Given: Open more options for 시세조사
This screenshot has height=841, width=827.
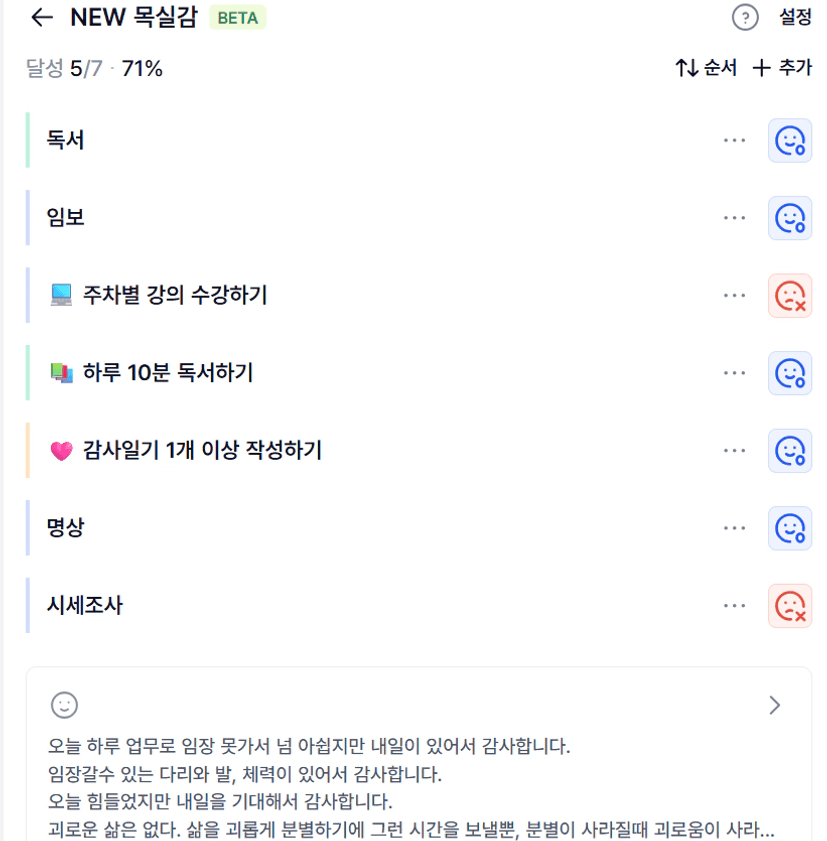Looking at the screenshot, I should tap(734, 606).
